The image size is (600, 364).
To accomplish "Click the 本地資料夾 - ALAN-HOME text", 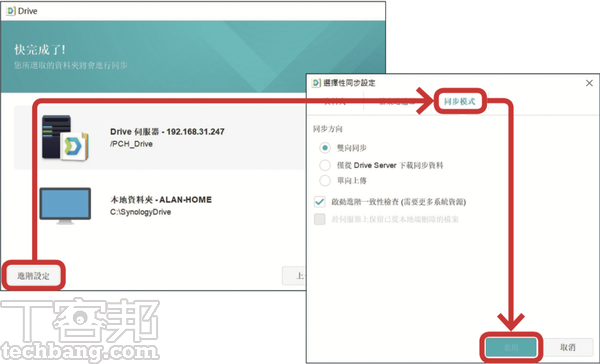I will click(161, 199).
